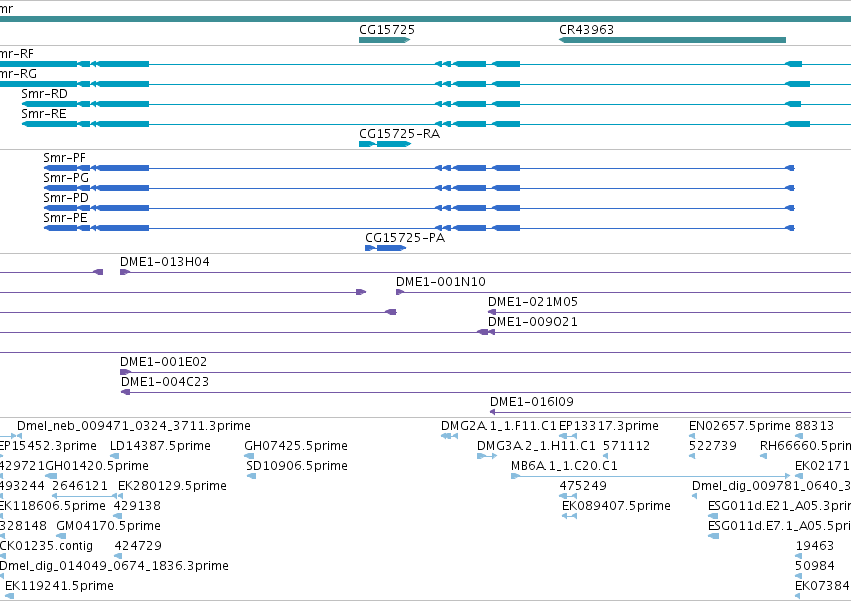Click the ESG011d.E21_A05.3prime label
Image resolution: width=851 pixels, height=601 pixels.
[x=779, y=507]
